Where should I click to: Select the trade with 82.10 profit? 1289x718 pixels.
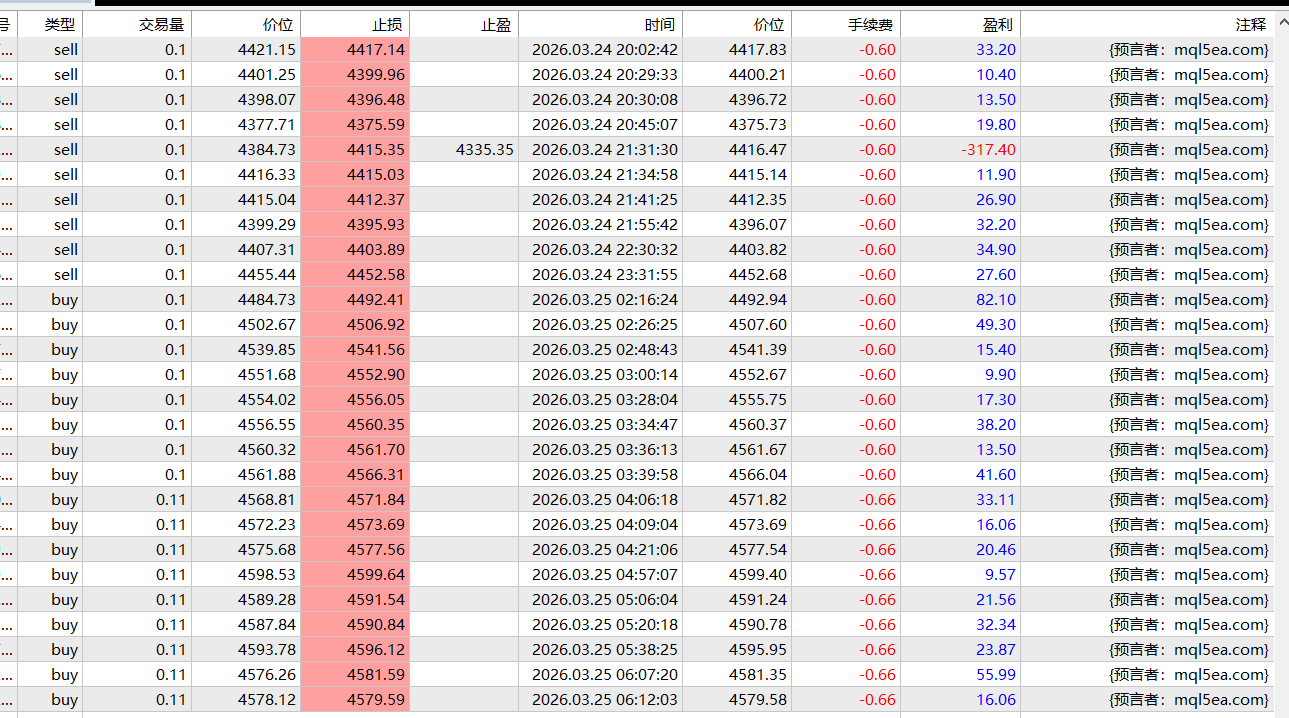tap(995, 300)
